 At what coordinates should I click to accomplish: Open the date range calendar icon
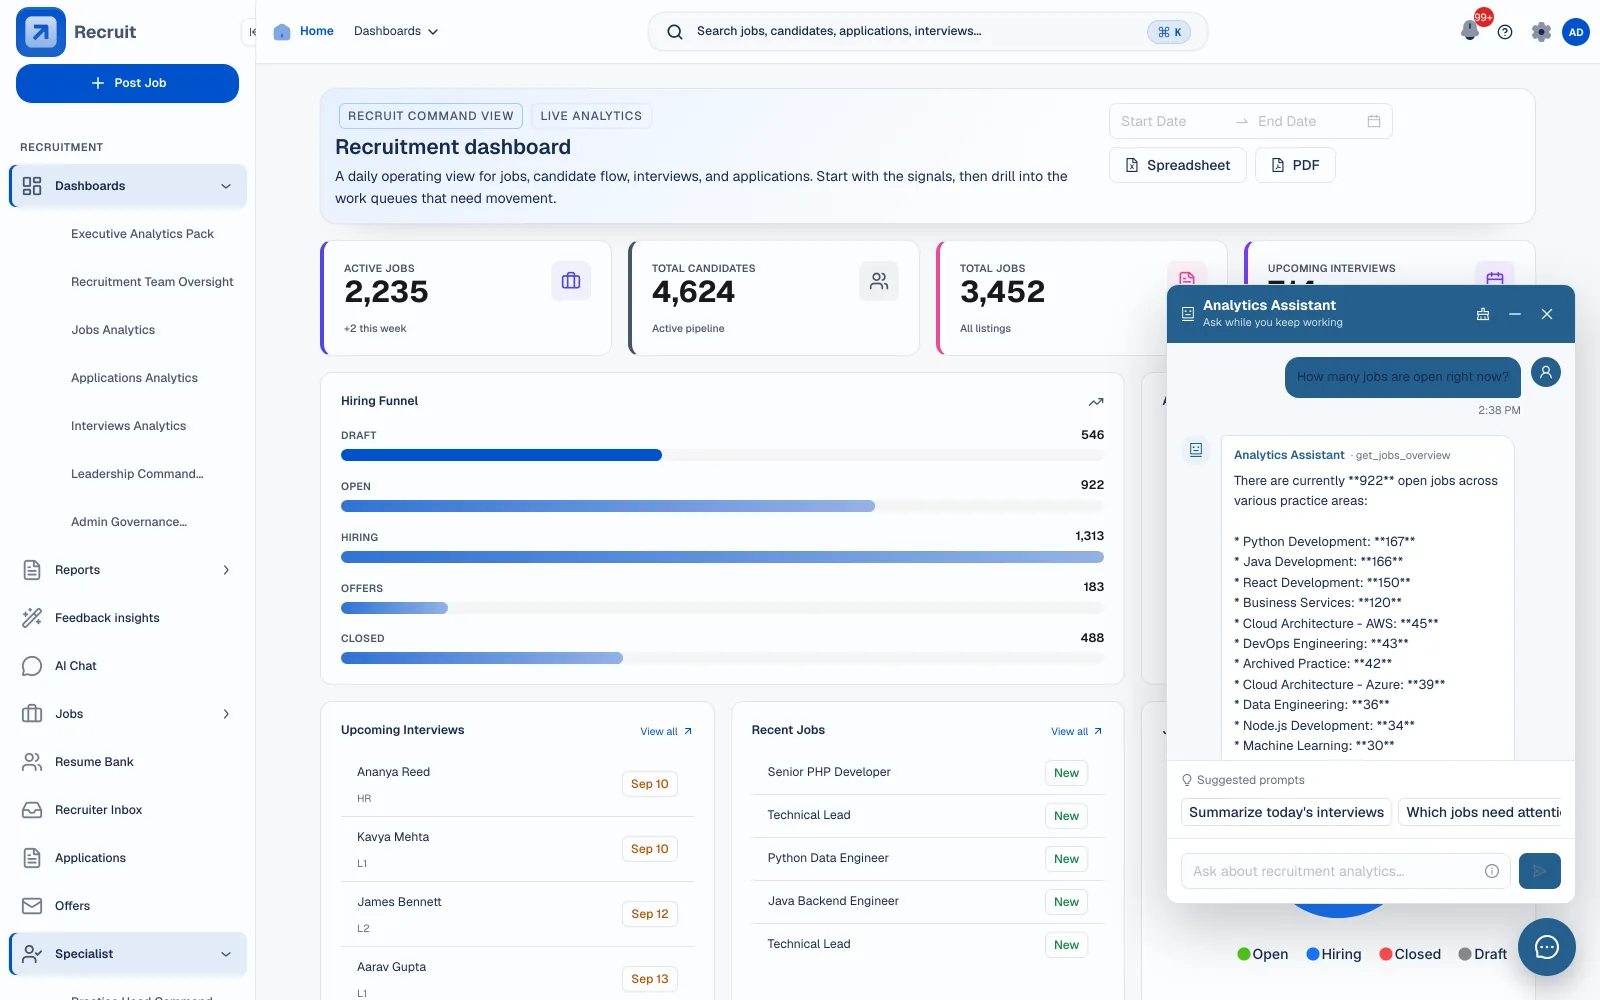click(1374, 121)
